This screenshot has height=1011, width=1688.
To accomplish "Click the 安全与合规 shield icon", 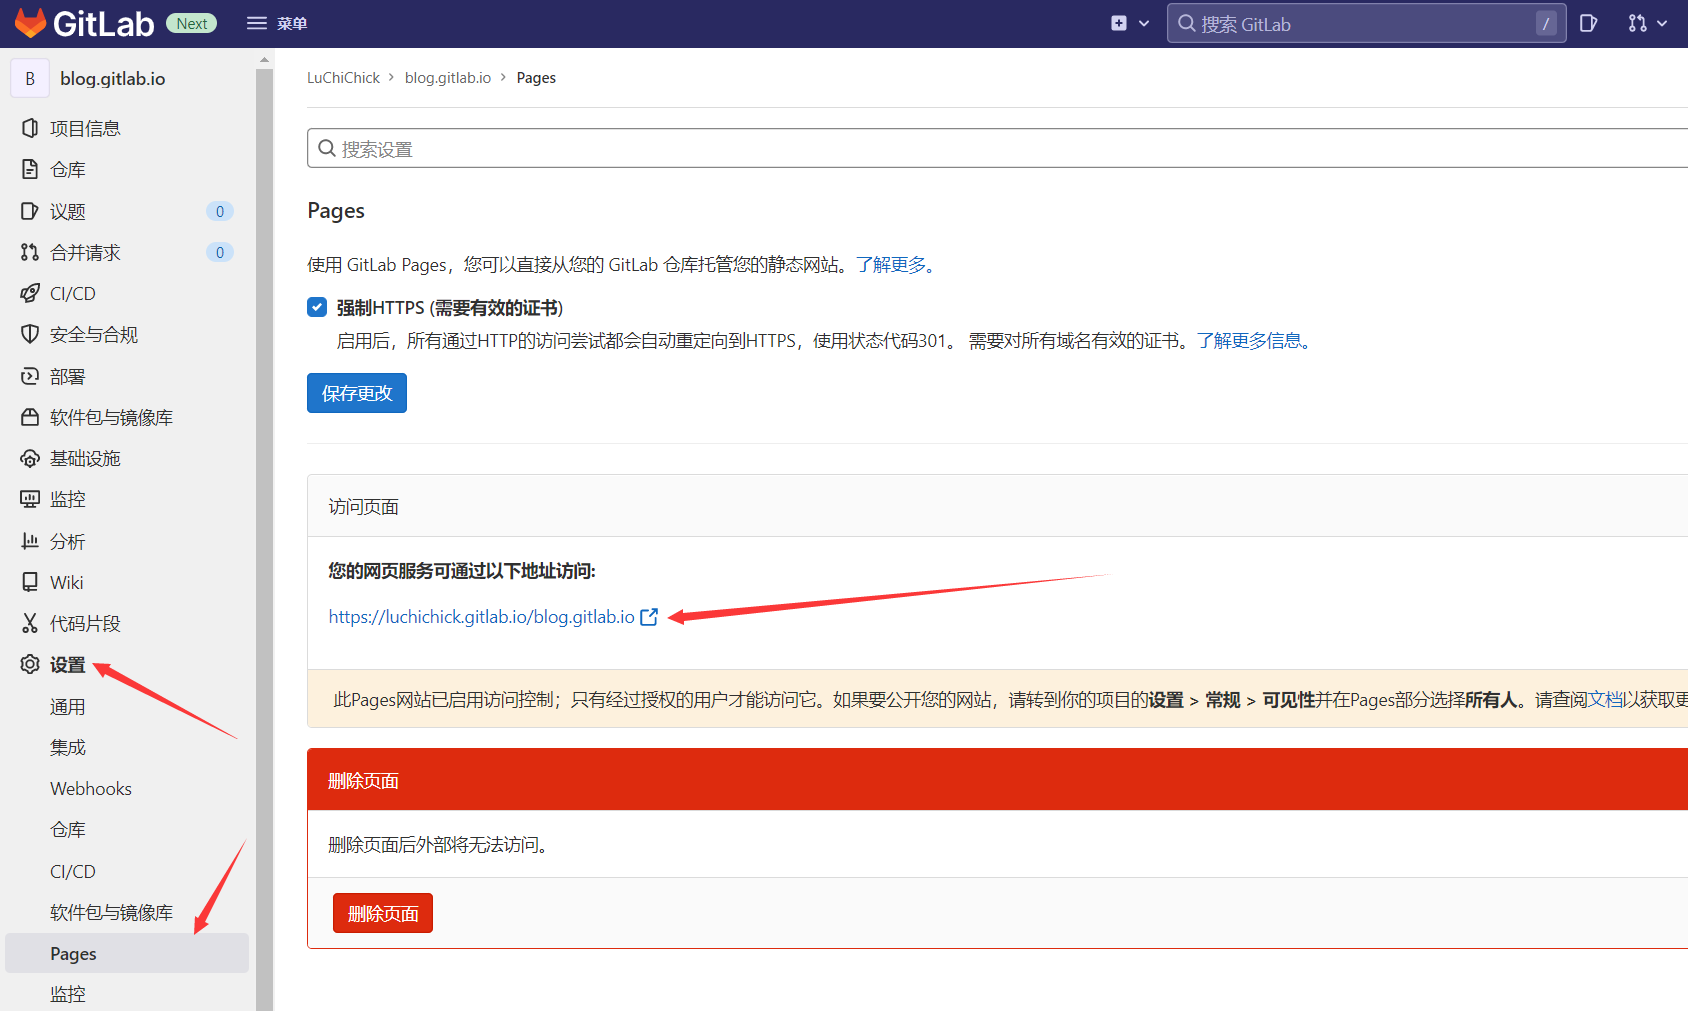I will 30,334.
